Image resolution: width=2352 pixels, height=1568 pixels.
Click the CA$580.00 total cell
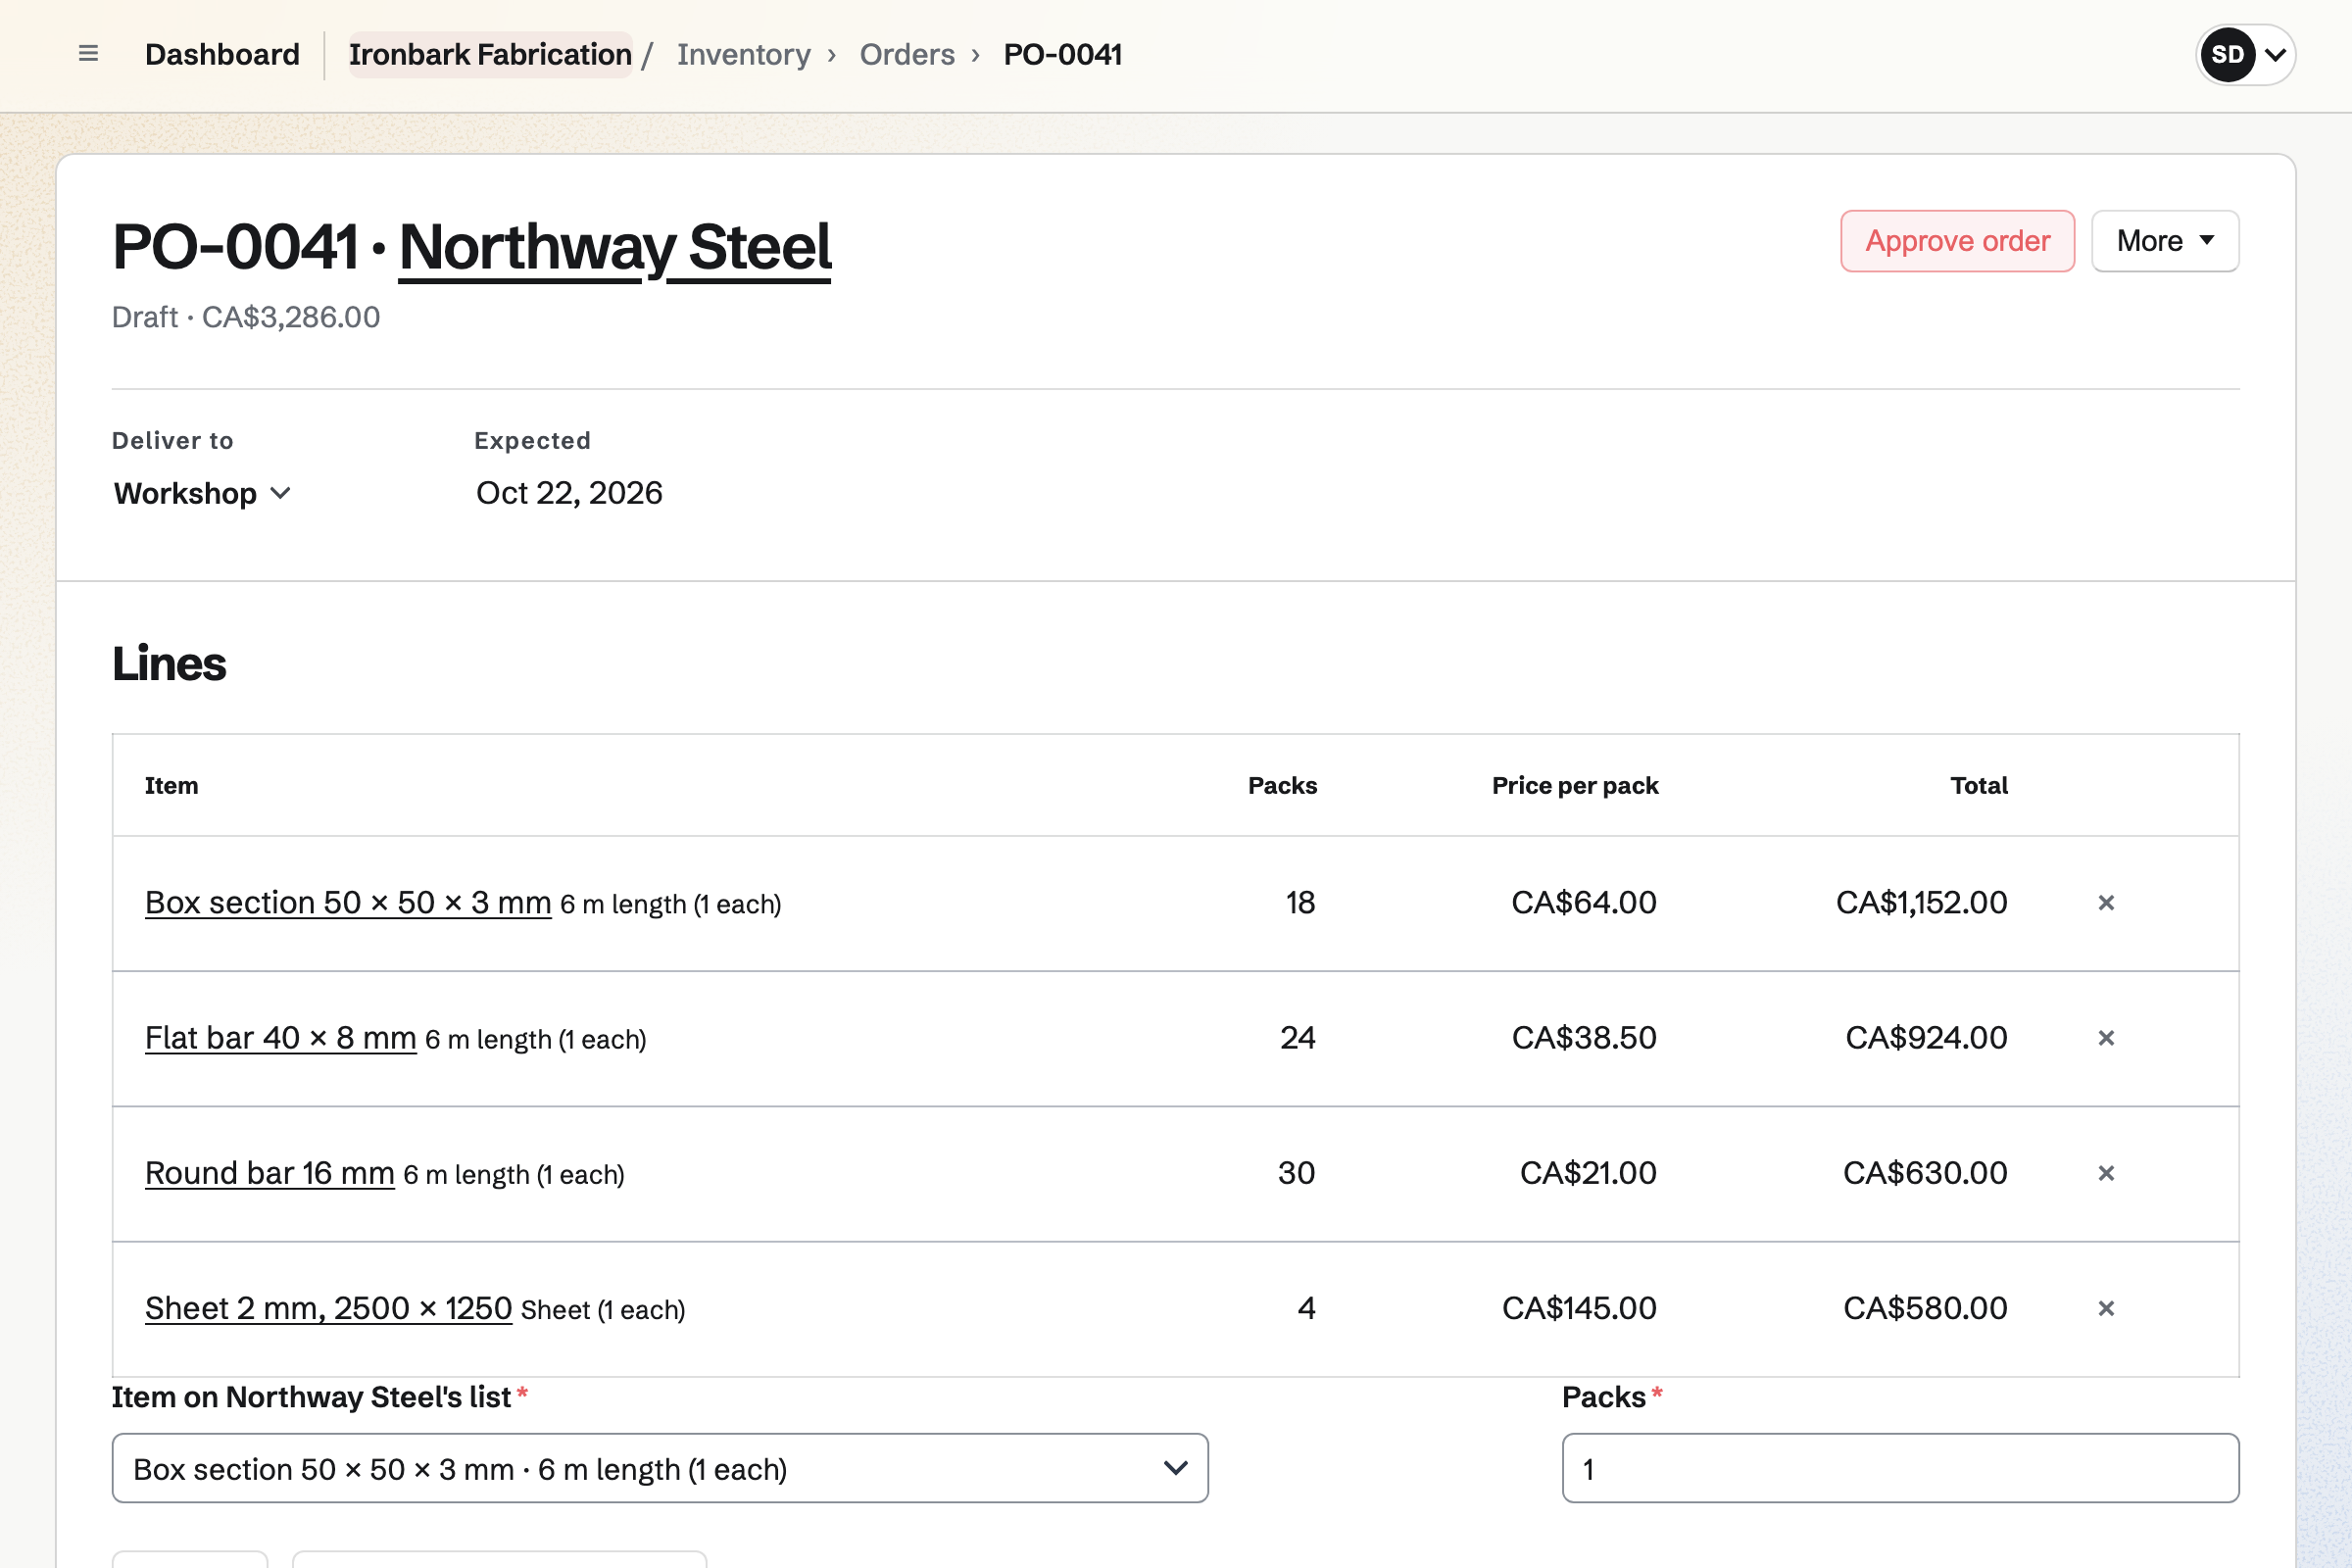click(1925, 1308)
